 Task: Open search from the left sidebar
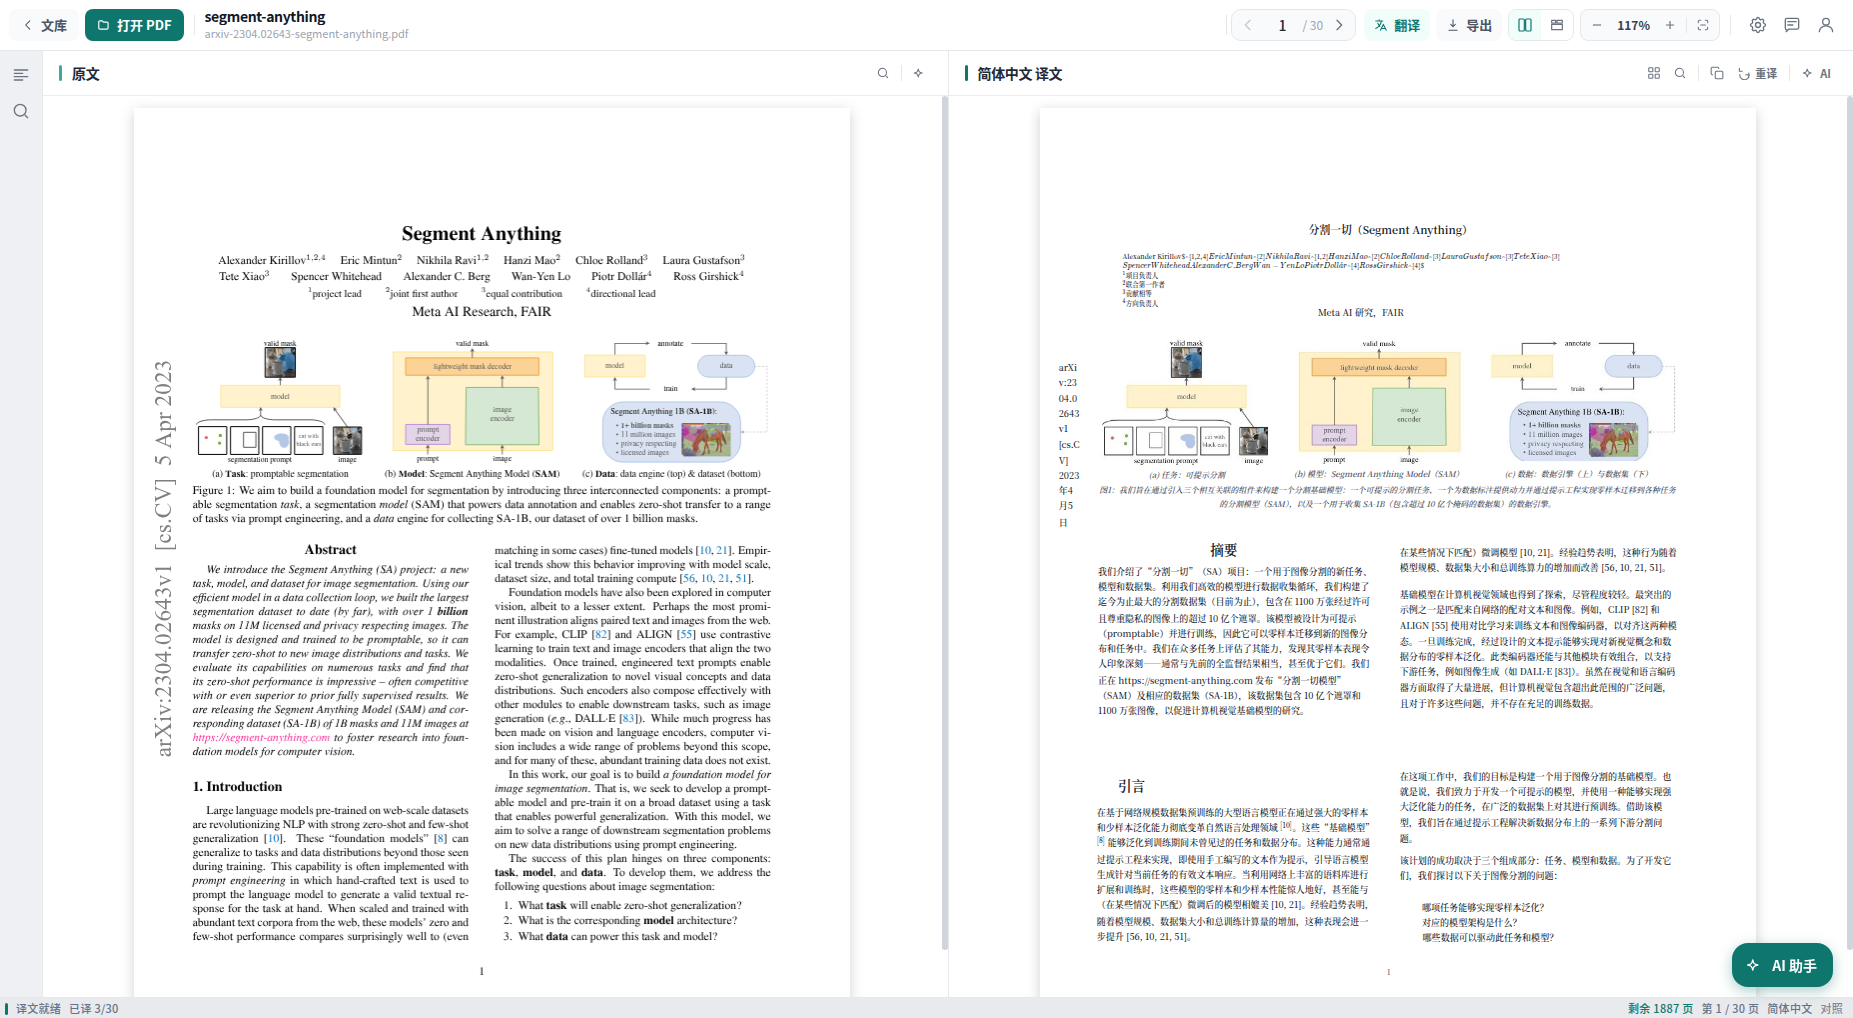[21, 111]
